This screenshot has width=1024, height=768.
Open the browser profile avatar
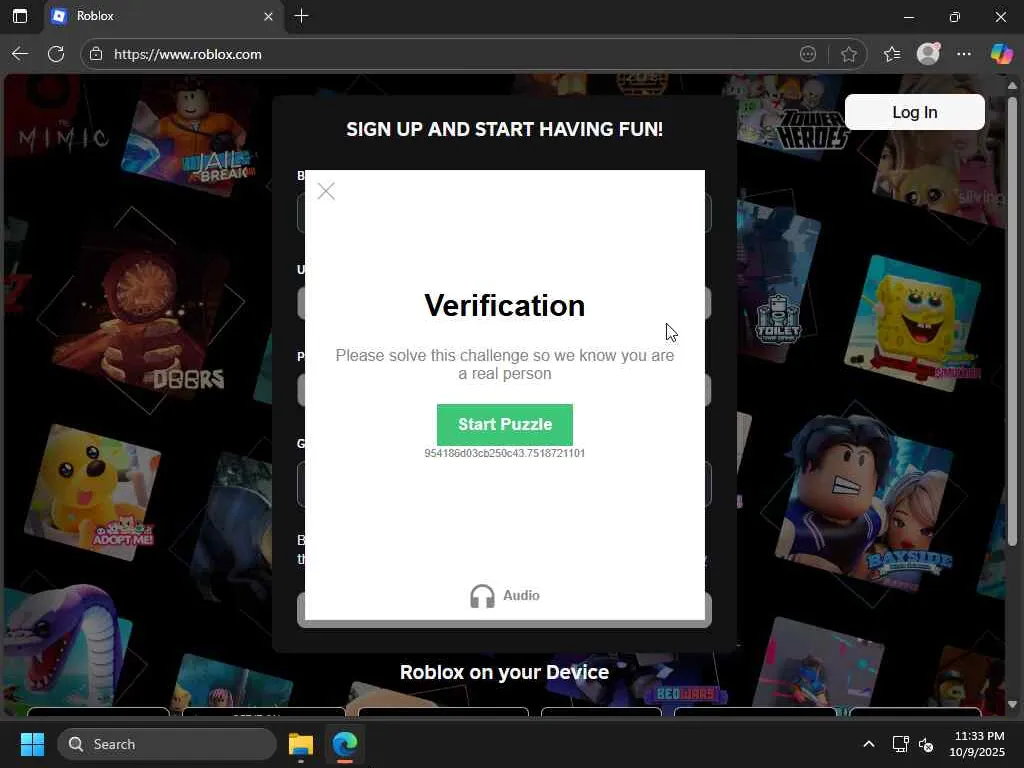[928, 54]
